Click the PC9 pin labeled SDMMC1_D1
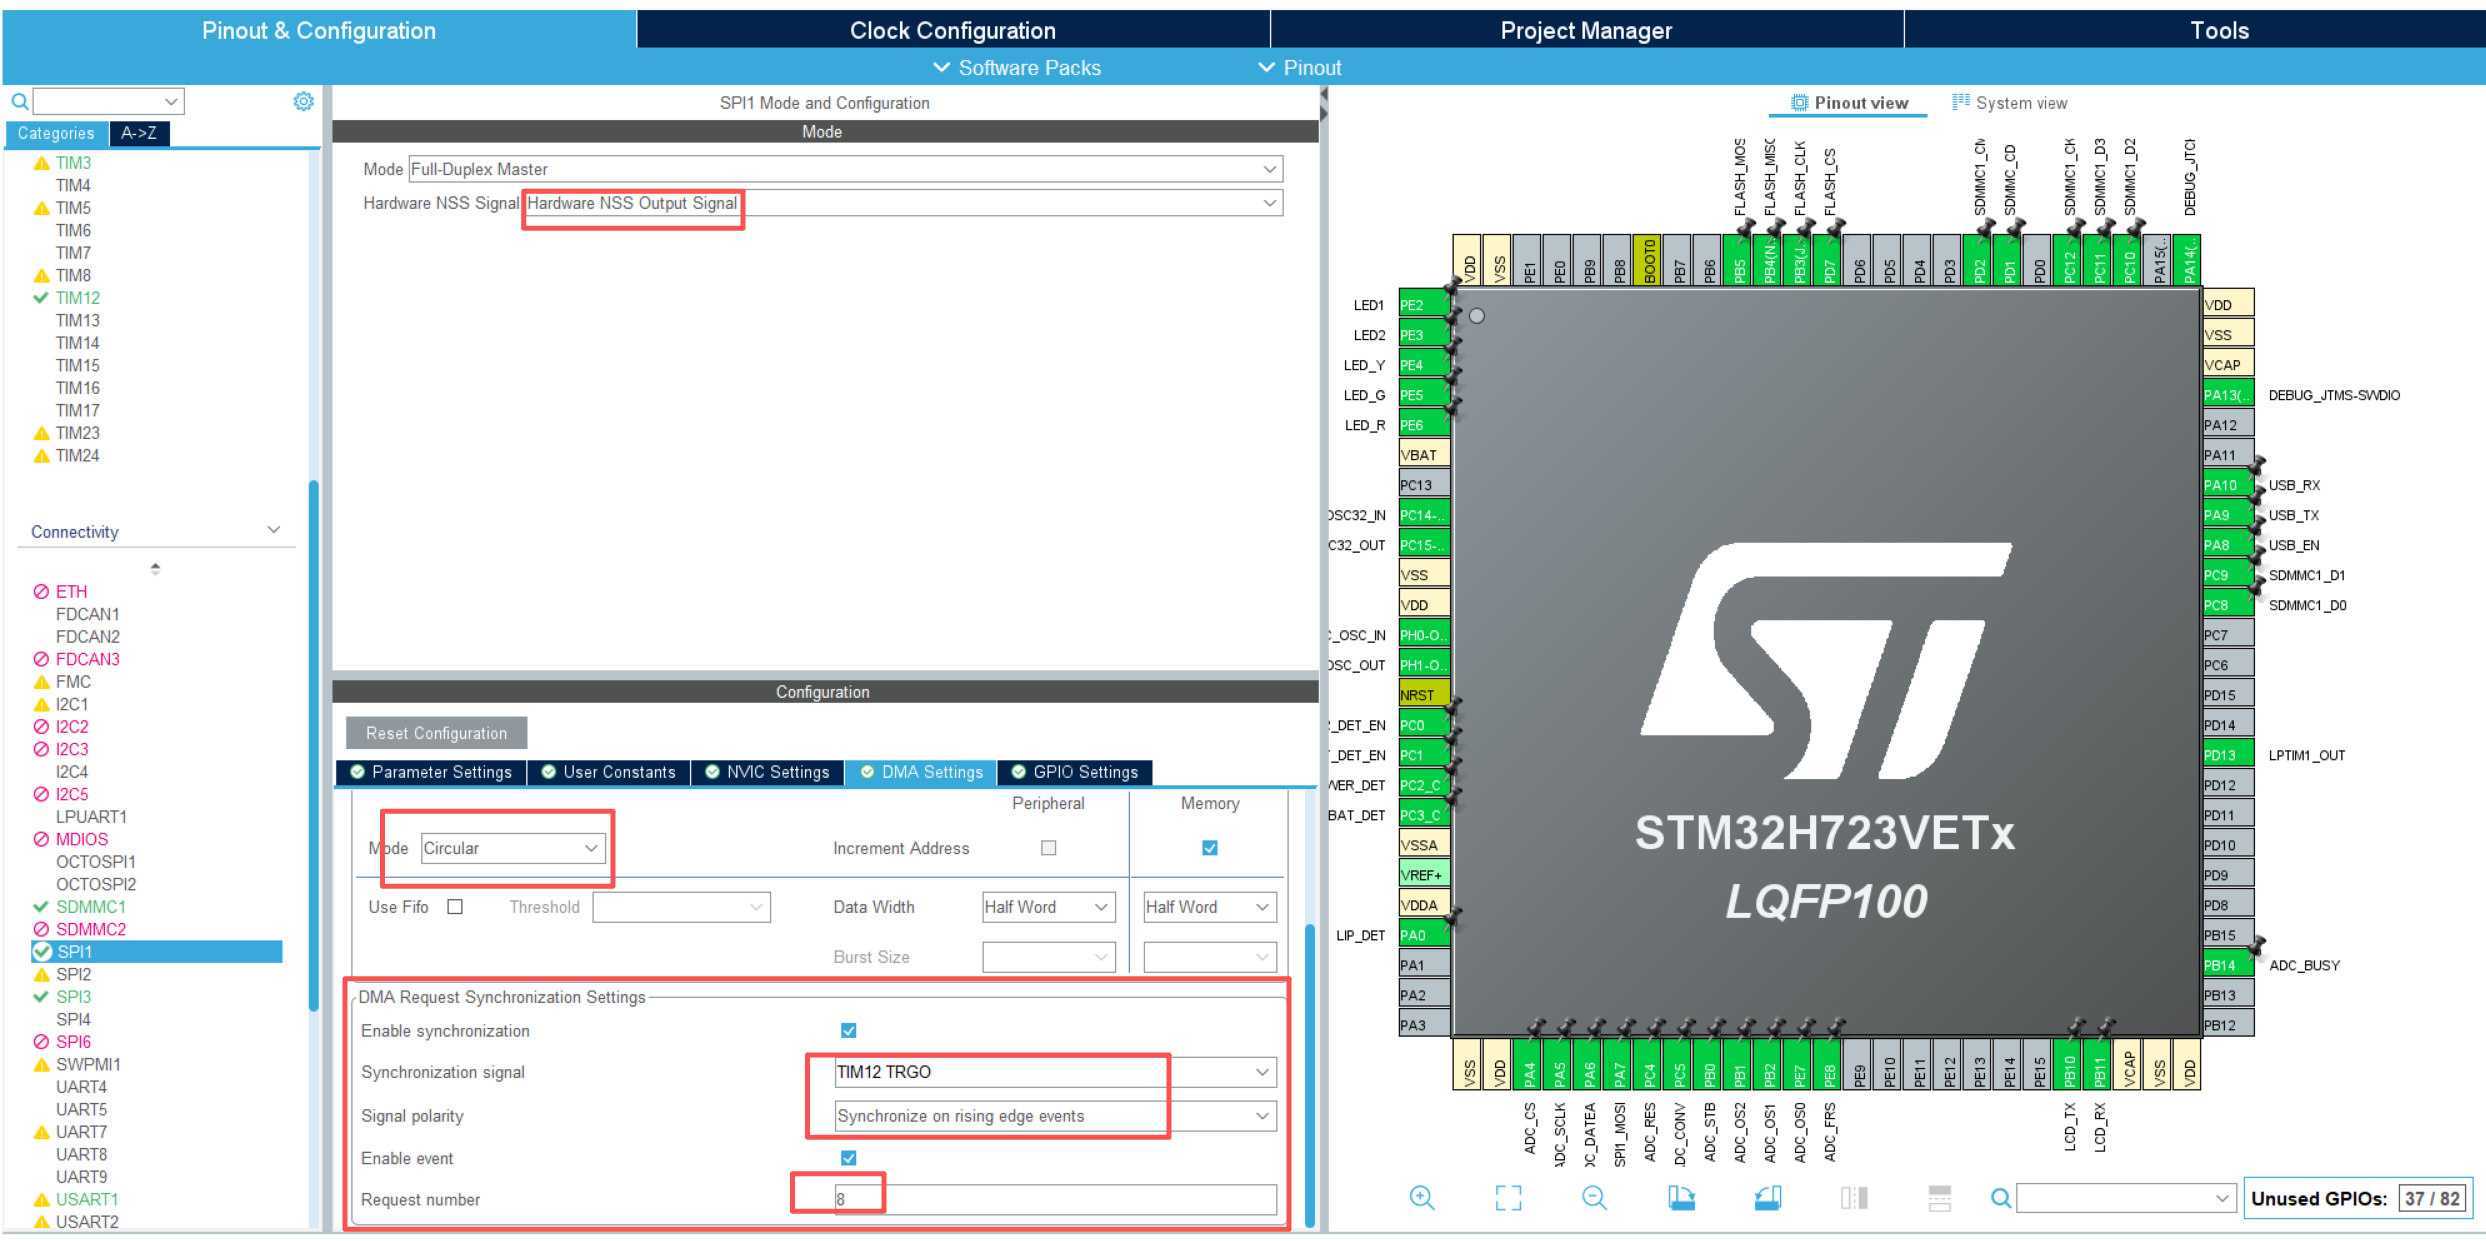This screenshot has width=2486, height=1241. click(x=2228, y=575)
